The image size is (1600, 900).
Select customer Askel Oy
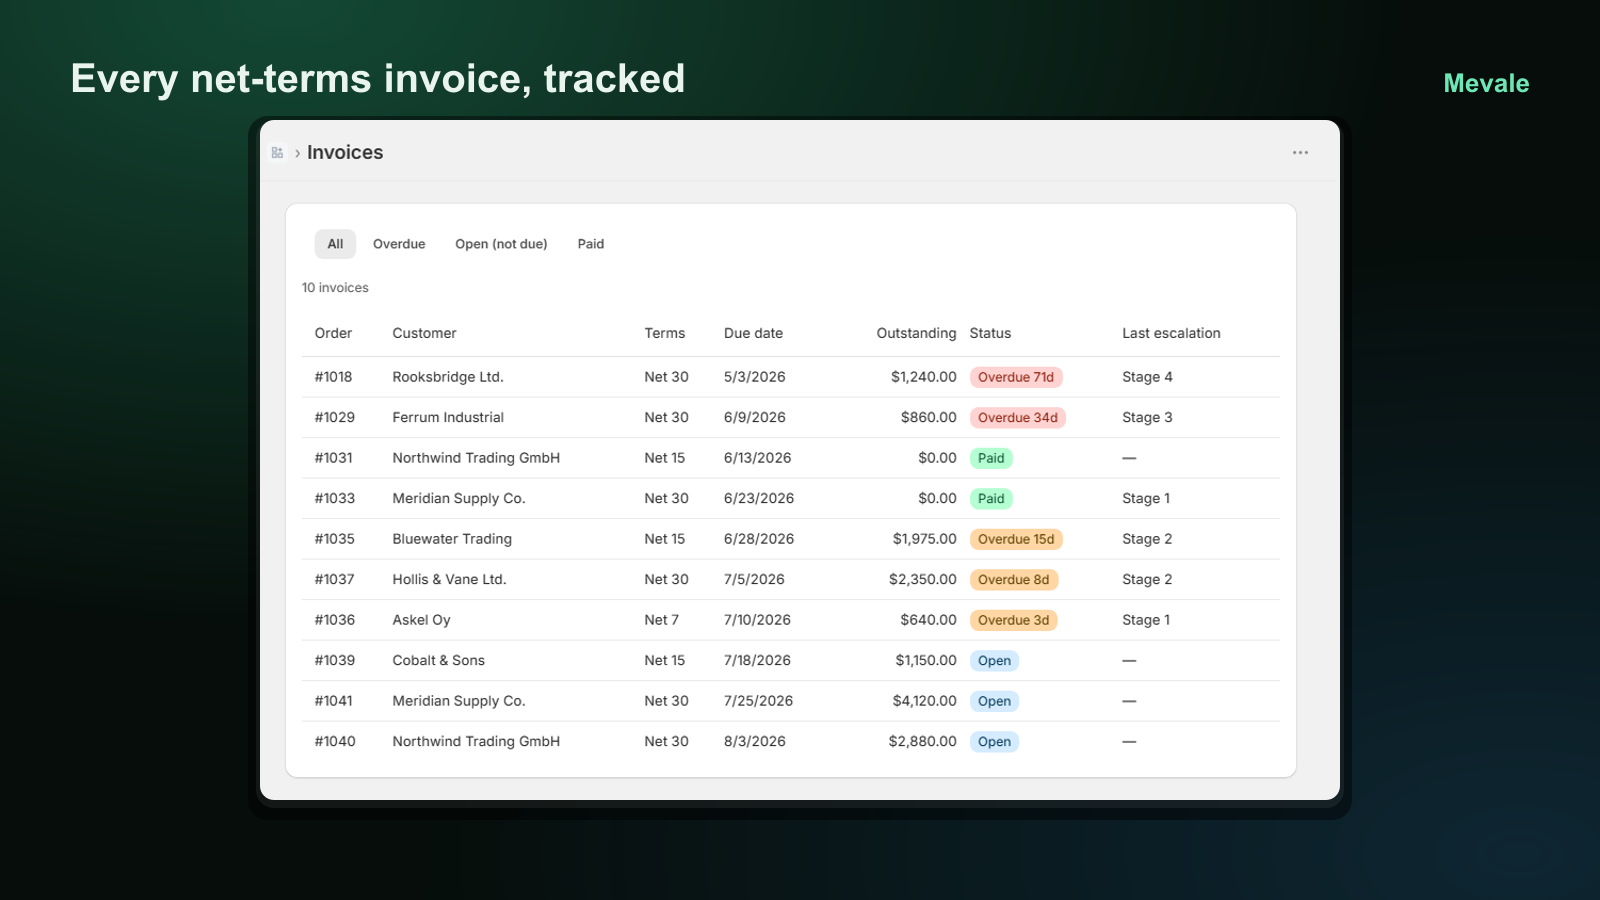click(421, 620)
